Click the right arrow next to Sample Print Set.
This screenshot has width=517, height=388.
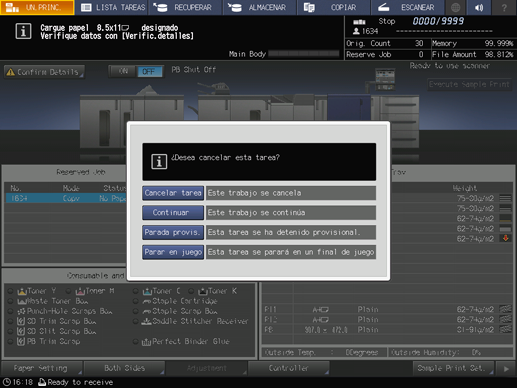pos(506,368)
